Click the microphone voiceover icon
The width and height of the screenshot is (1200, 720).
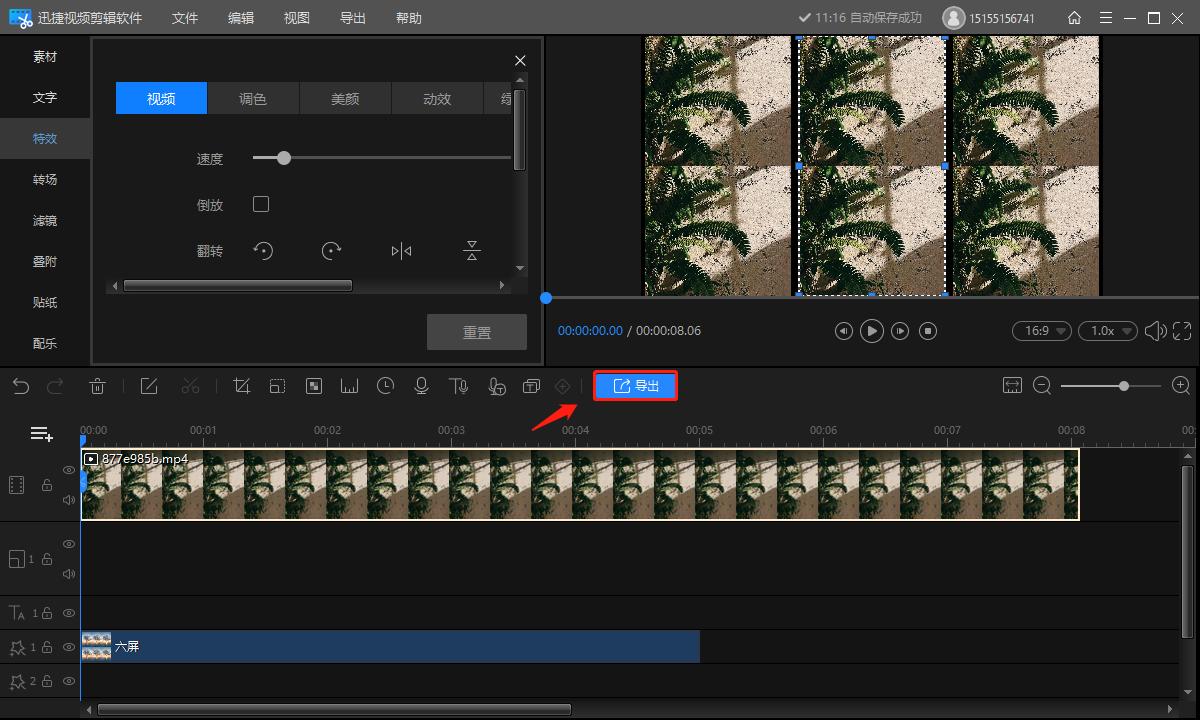click(x=422, y=387)
